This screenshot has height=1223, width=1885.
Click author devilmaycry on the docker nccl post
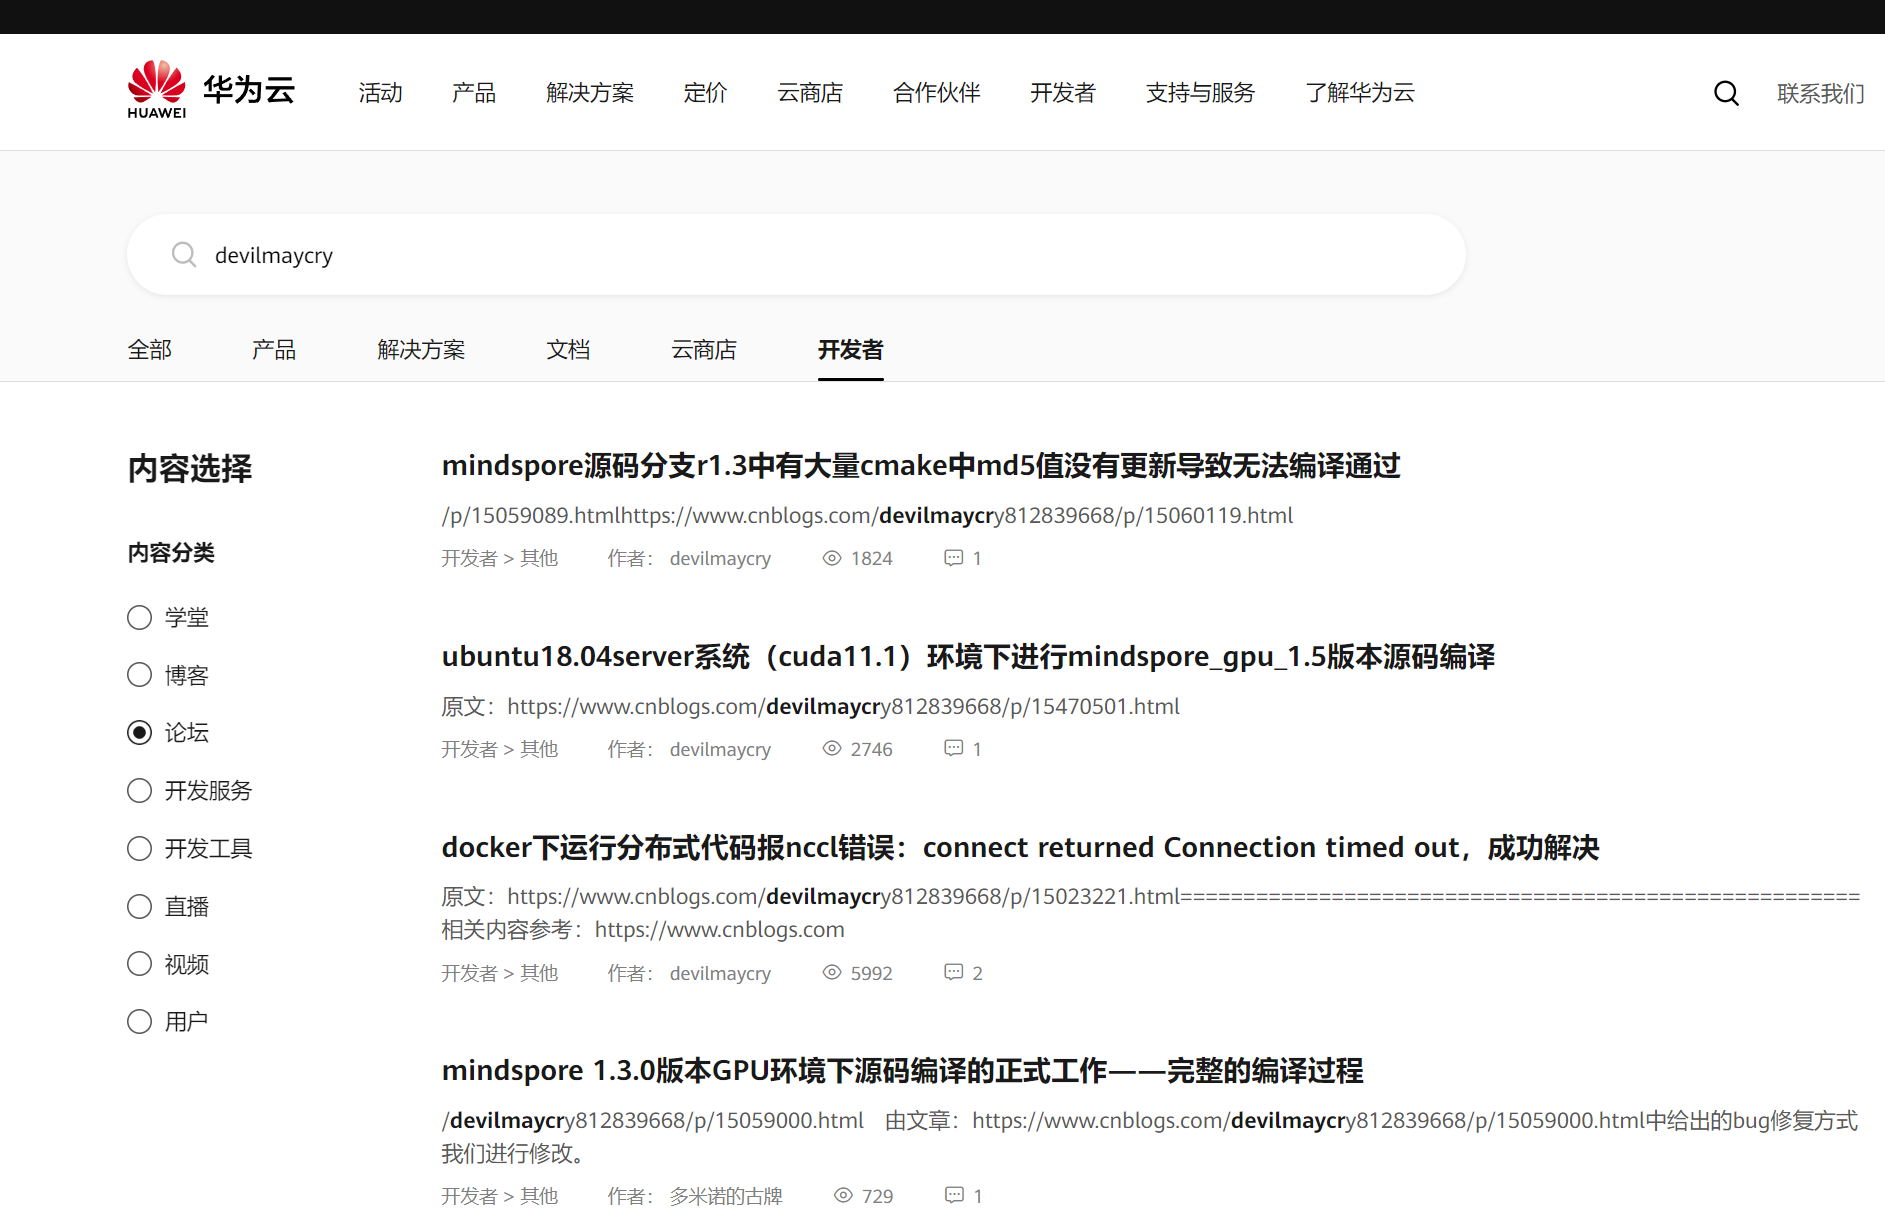[720, 973]
